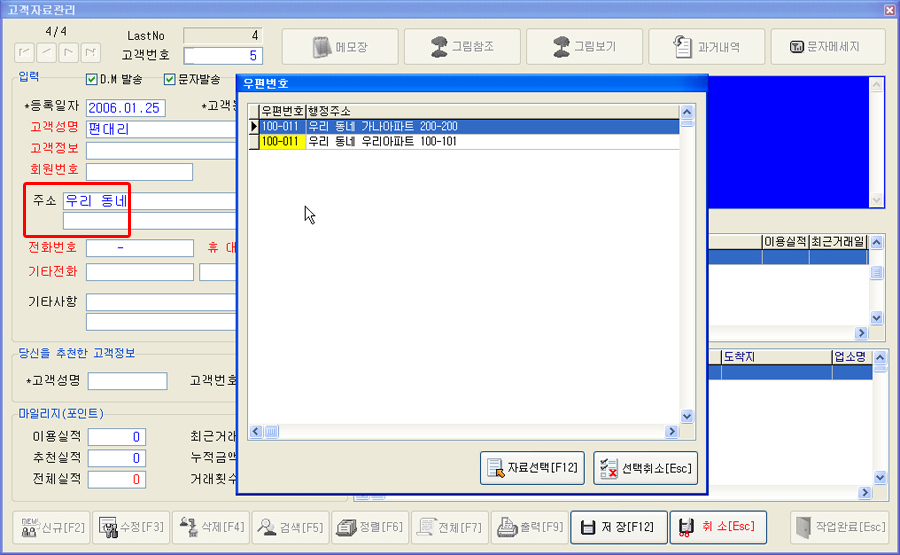Click 주소 field with 우리 동네
This screenshot has height=555, width=900.
150,201
